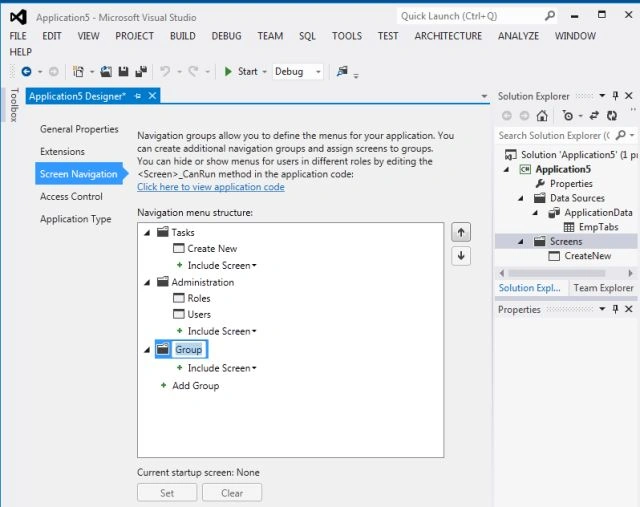Viewport: 640px width, 507px height.
Task: Collapse the Administration navigation group
Action: coord(147,282)
